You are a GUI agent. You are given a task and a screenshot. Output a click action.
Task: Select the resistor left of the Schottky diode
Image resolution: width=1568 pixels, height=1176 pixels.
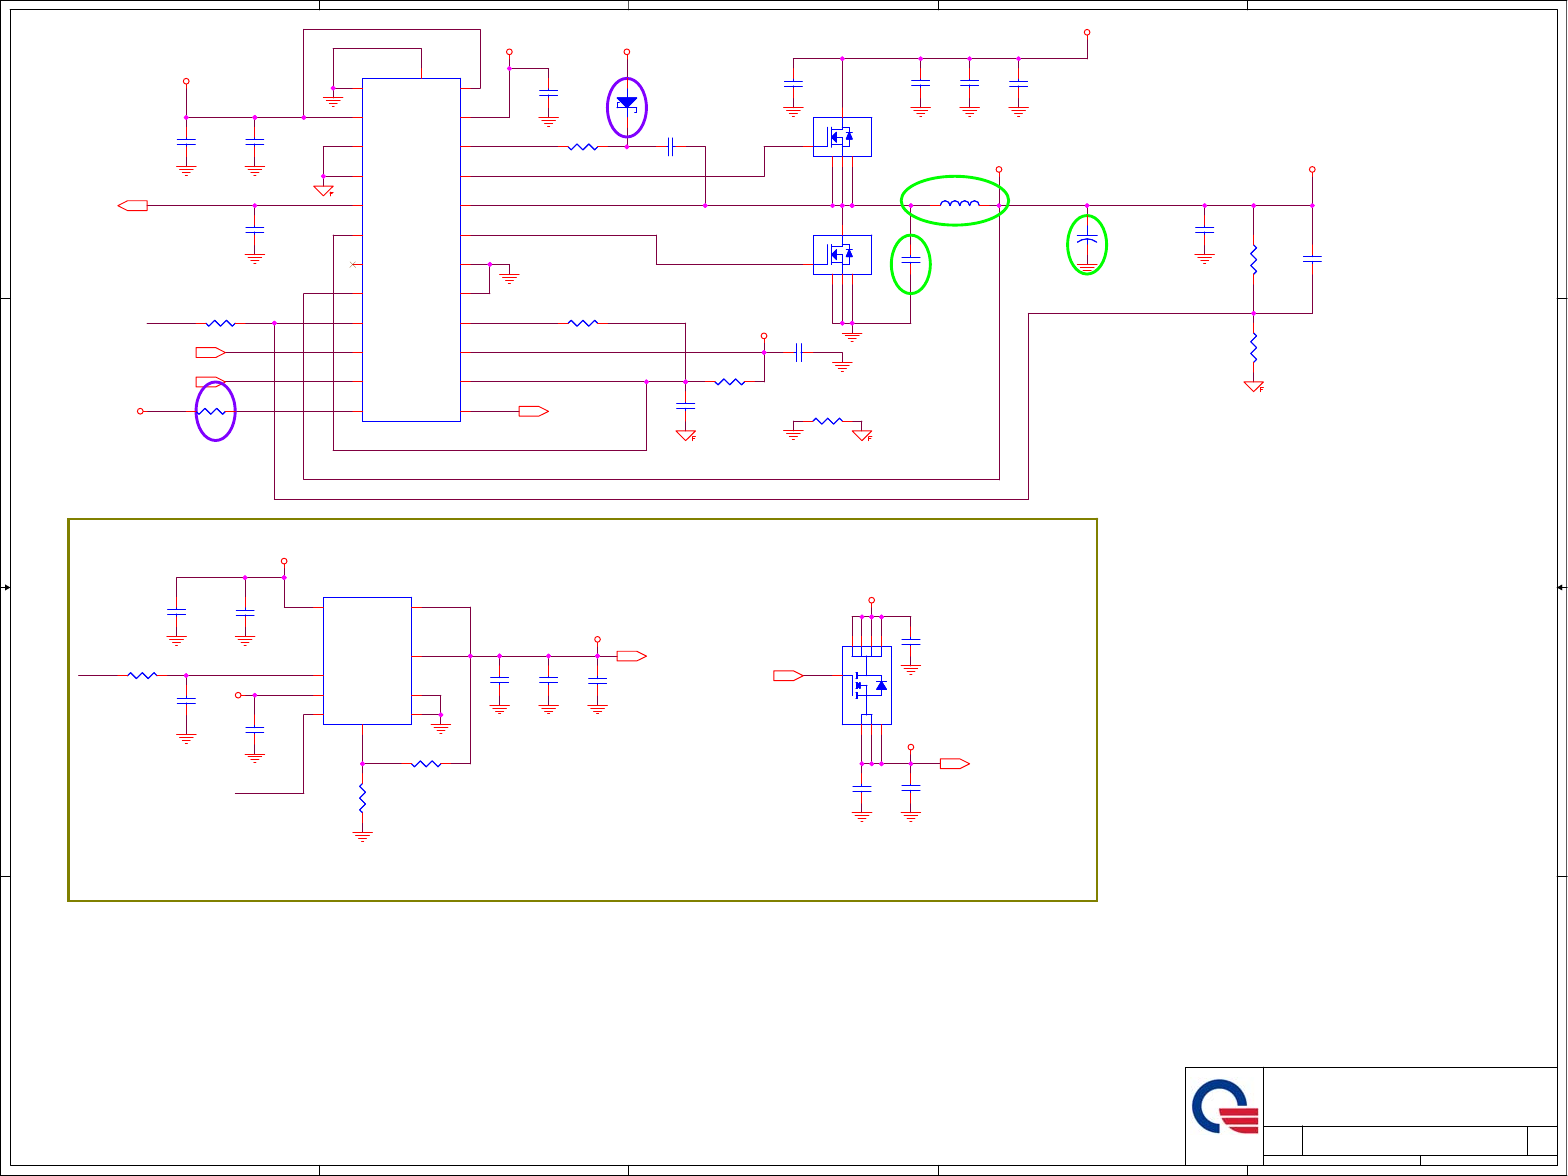583,147
